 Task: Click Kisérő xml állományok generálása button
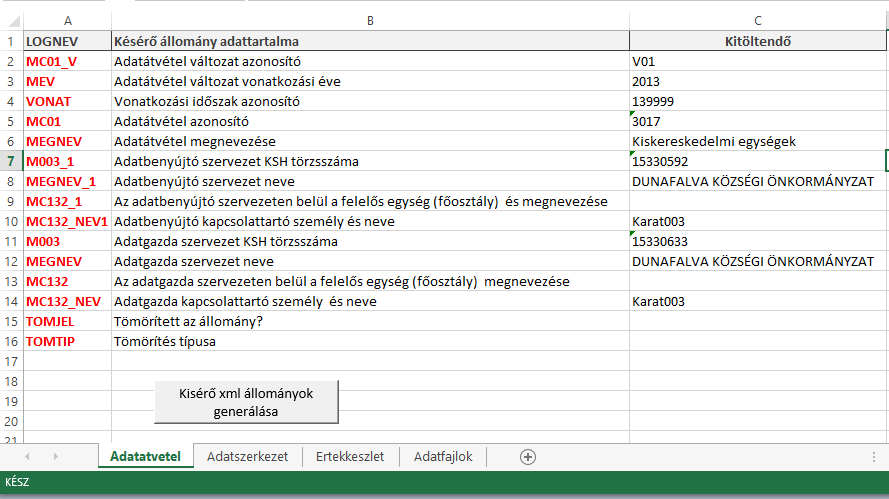246,402
